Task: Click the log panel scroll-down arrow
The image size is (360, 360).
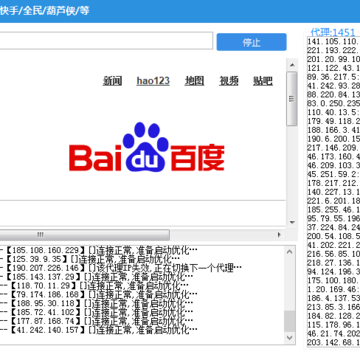Action: 290,338
